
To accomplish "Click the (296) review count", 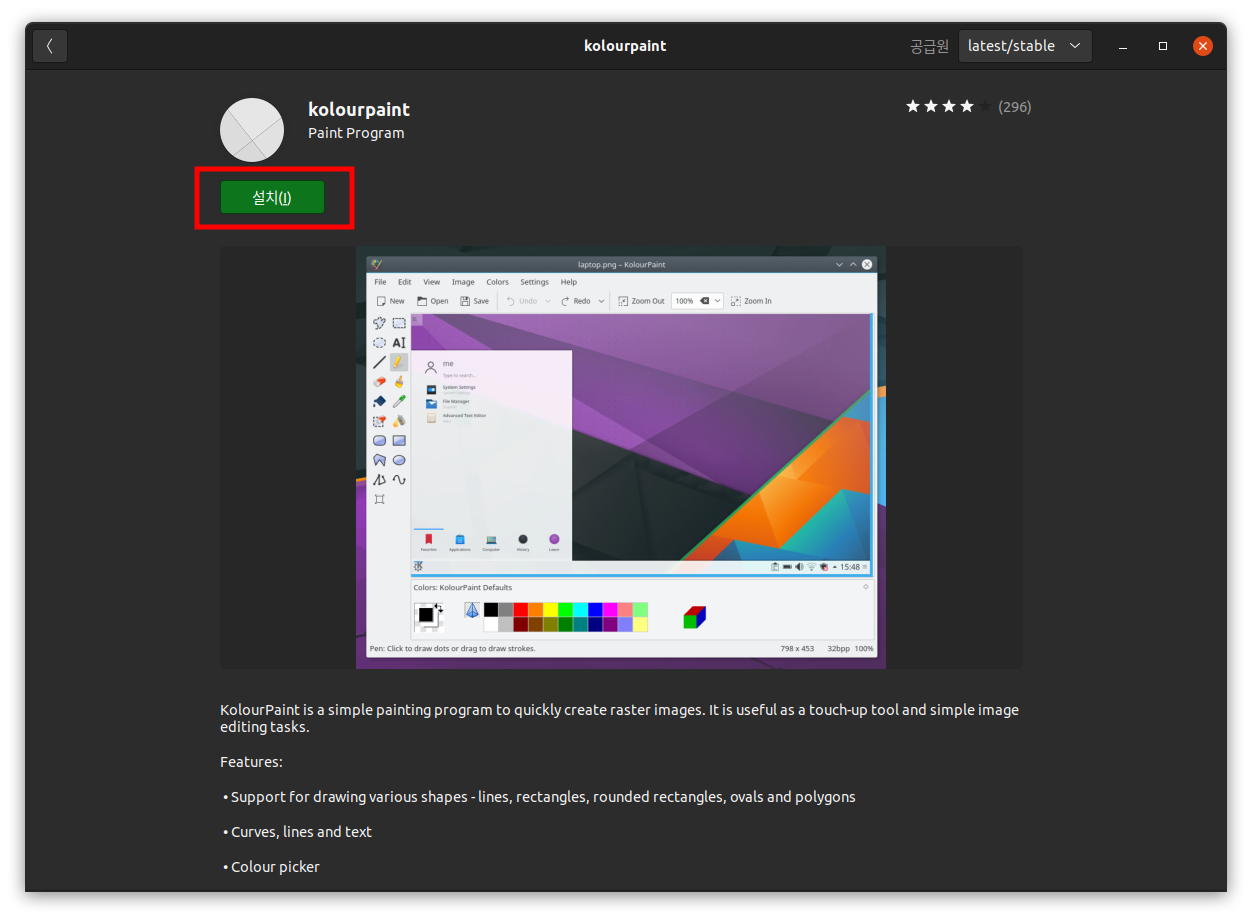I will pyautogui.click(x=1014, y=107).
